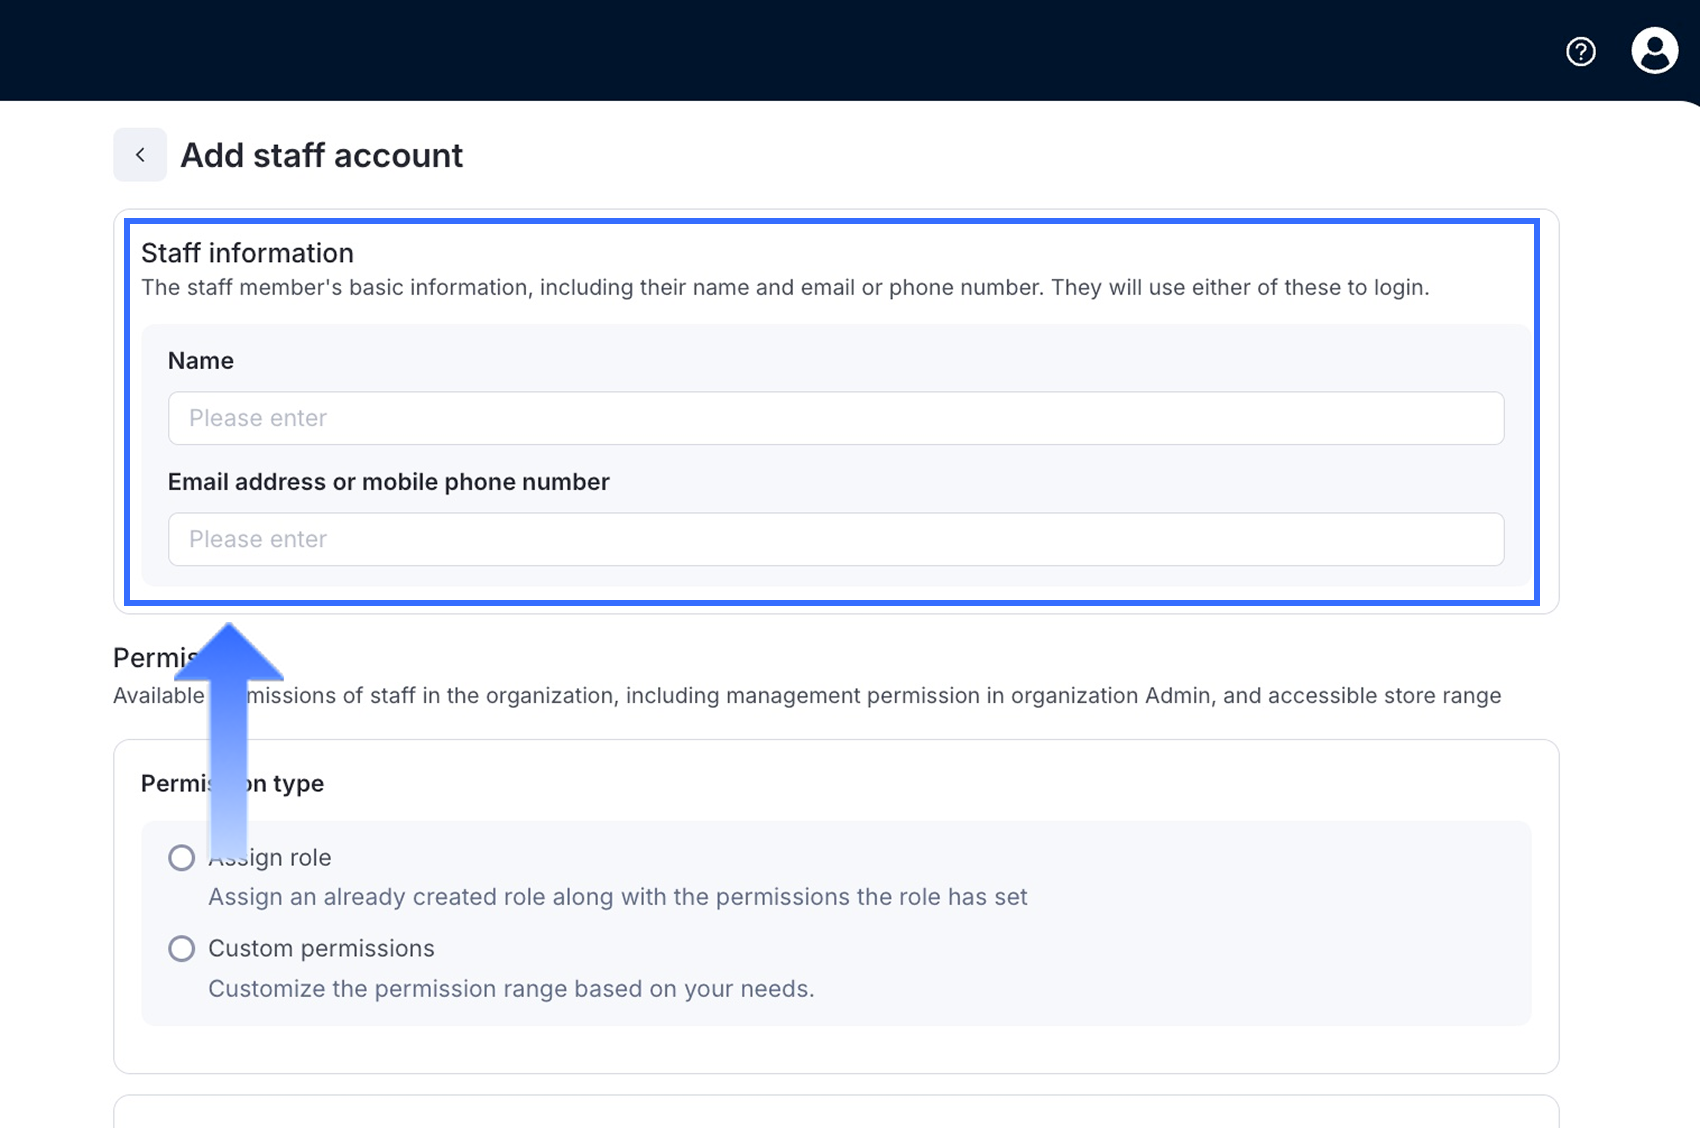The width and height of the screenshot is (1700, 1128).
Task: Click the staff member's basic information description
Action: (x=784, y=288)
